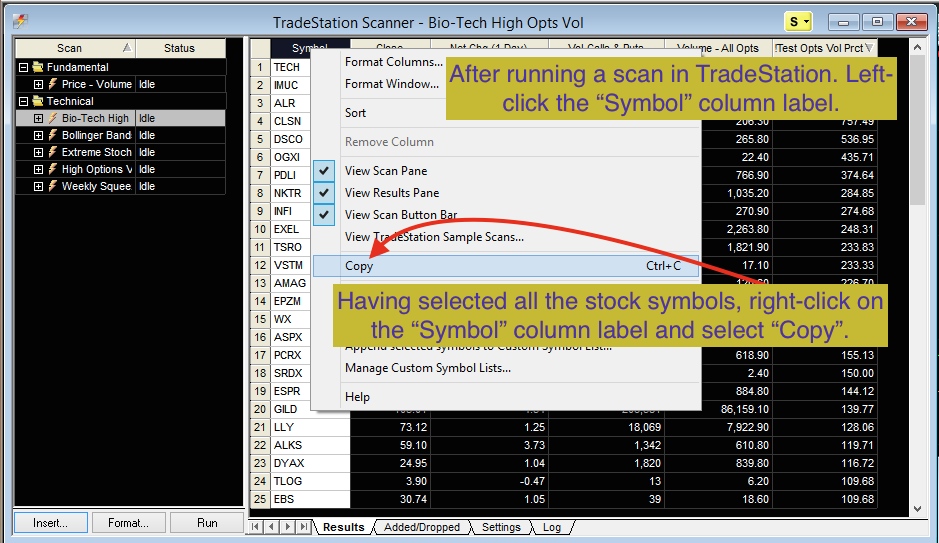Screen dimensions: 939x543
Task: Click the lightning icon for Extreme Stoch scan
Action: pos(53,152)
